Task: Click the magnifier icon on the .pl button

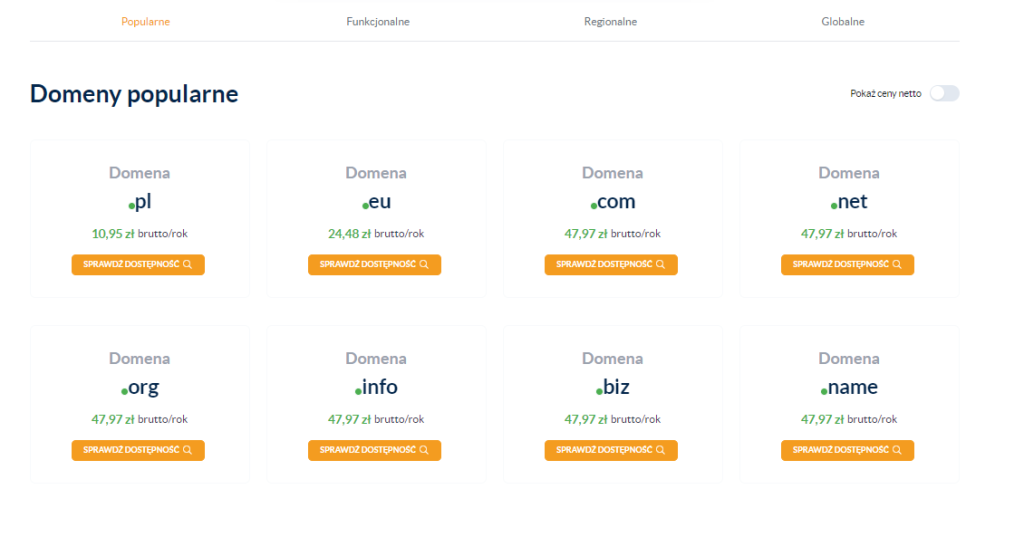Action: click(187, 265)
